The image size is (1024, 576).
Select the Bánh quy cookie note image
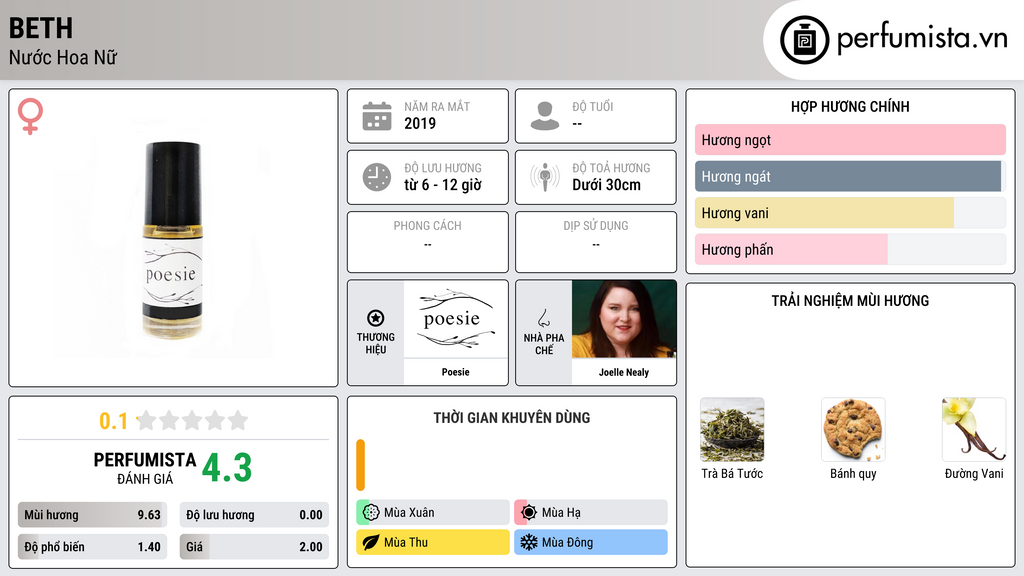point(853,430)
